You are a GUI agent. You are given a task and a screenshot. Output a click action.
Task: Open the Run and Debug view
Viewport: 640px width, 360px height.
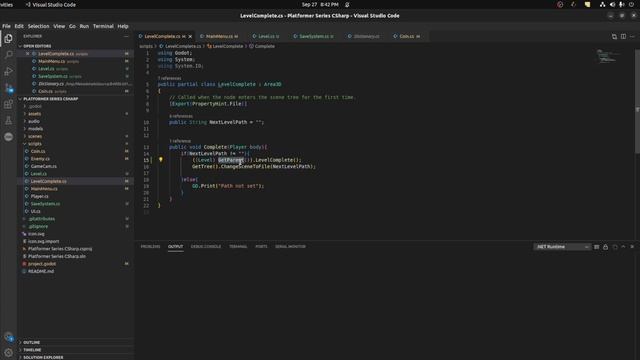8,71
